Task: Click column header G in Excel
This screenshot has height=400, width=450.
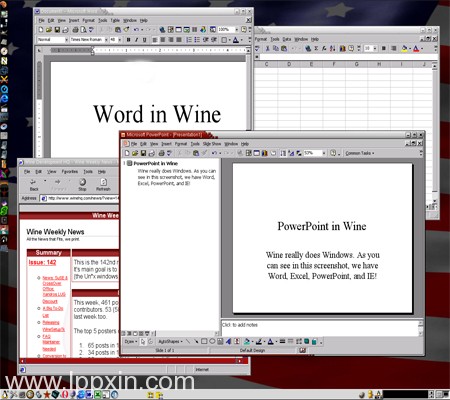Action: click(x=357, y=64)
